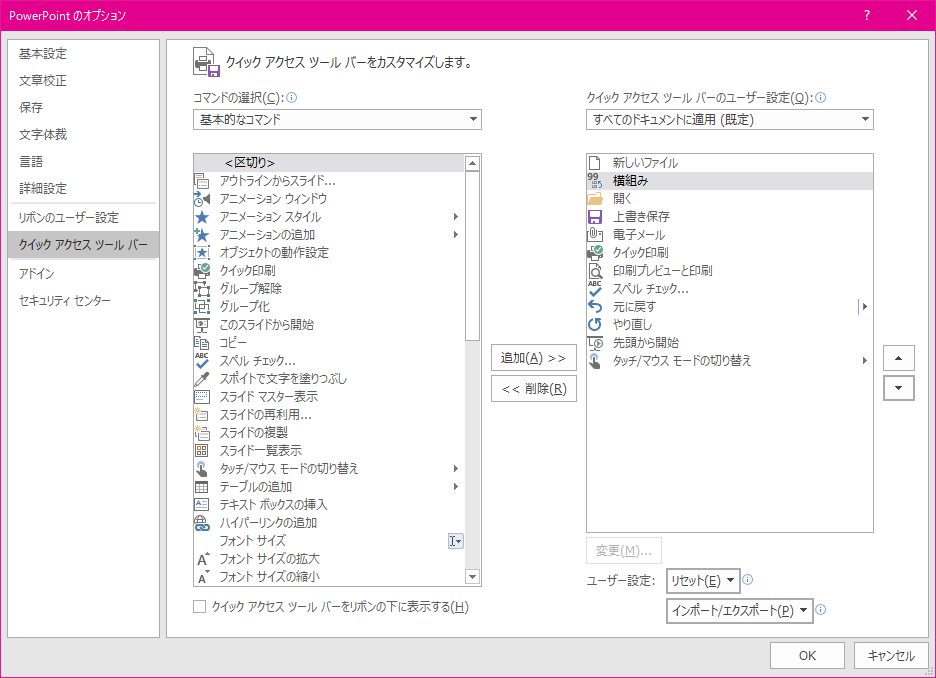Expand the アニメーションの追加 submenu arrow
This screenshot has width=936, height=678.
pyautogui.click(x=455, y=235)
